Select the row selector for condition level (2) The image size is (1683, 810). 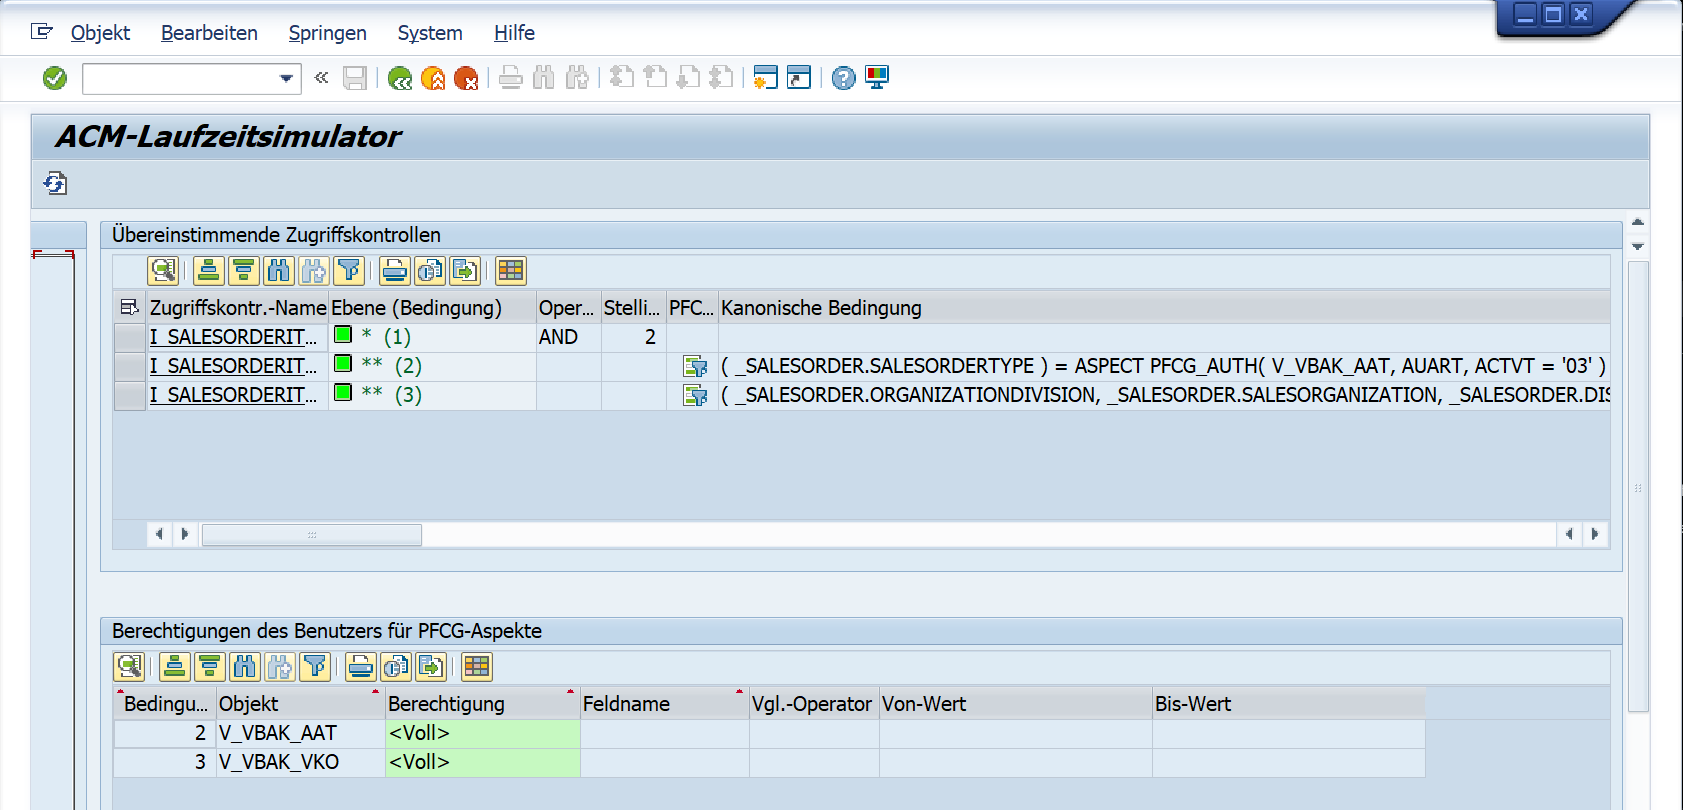129,366
